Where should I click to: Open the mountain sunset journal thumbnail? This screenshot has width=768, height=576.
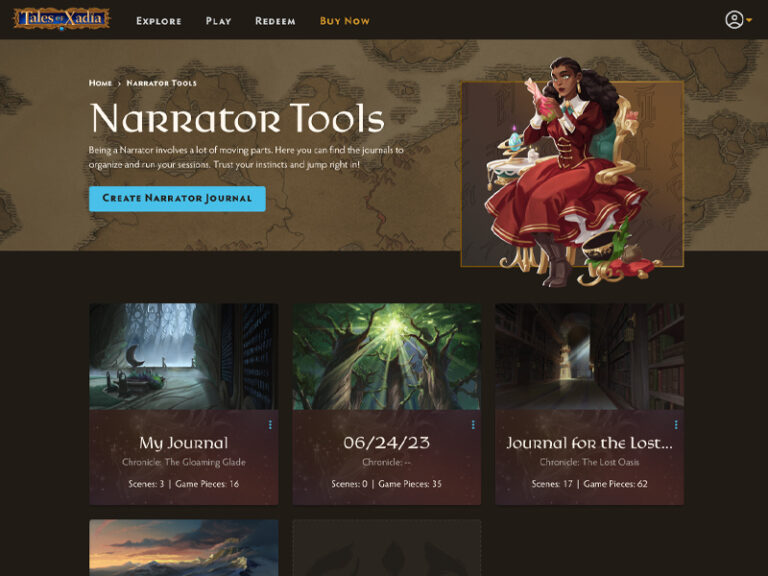click(184, 548)
